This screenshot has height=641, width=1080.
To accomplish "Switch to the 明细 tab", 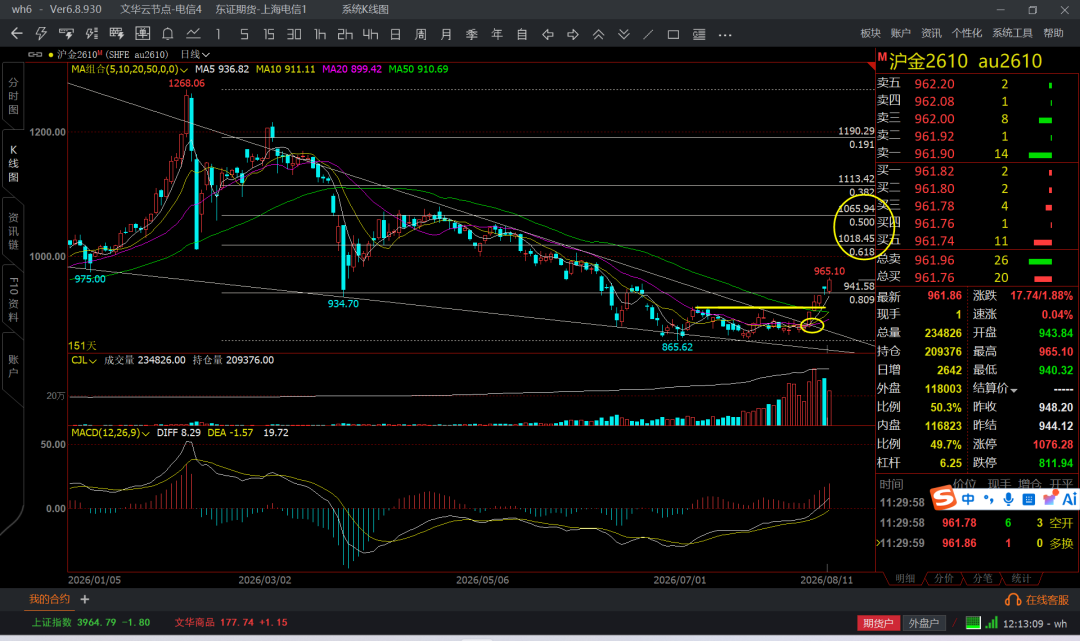I will [x=905, y=578].
